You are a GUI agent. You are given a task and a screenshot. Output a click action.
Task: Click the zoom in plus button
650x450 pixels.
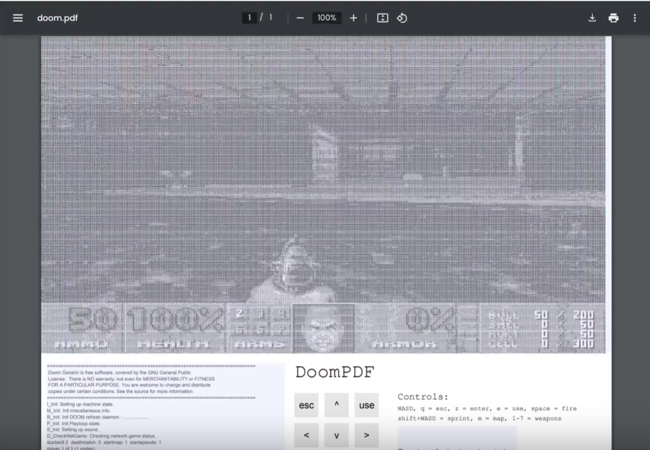[353, 18]
